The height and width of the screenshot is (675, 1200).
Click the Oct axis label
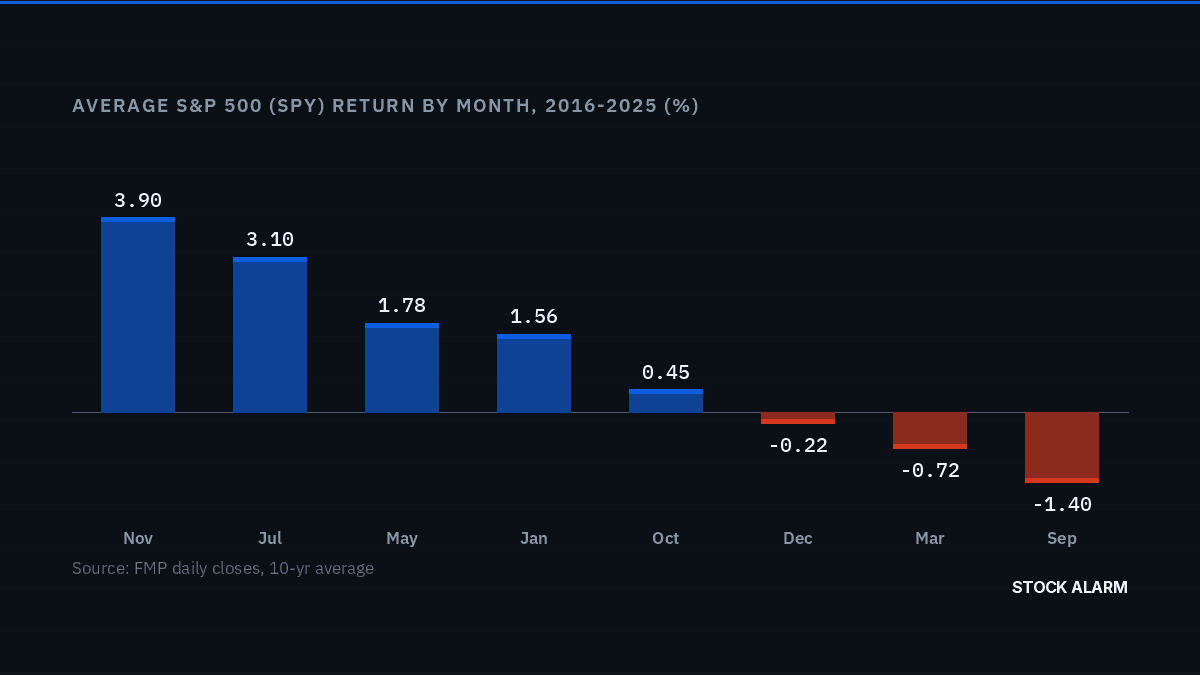click(666, 538)
